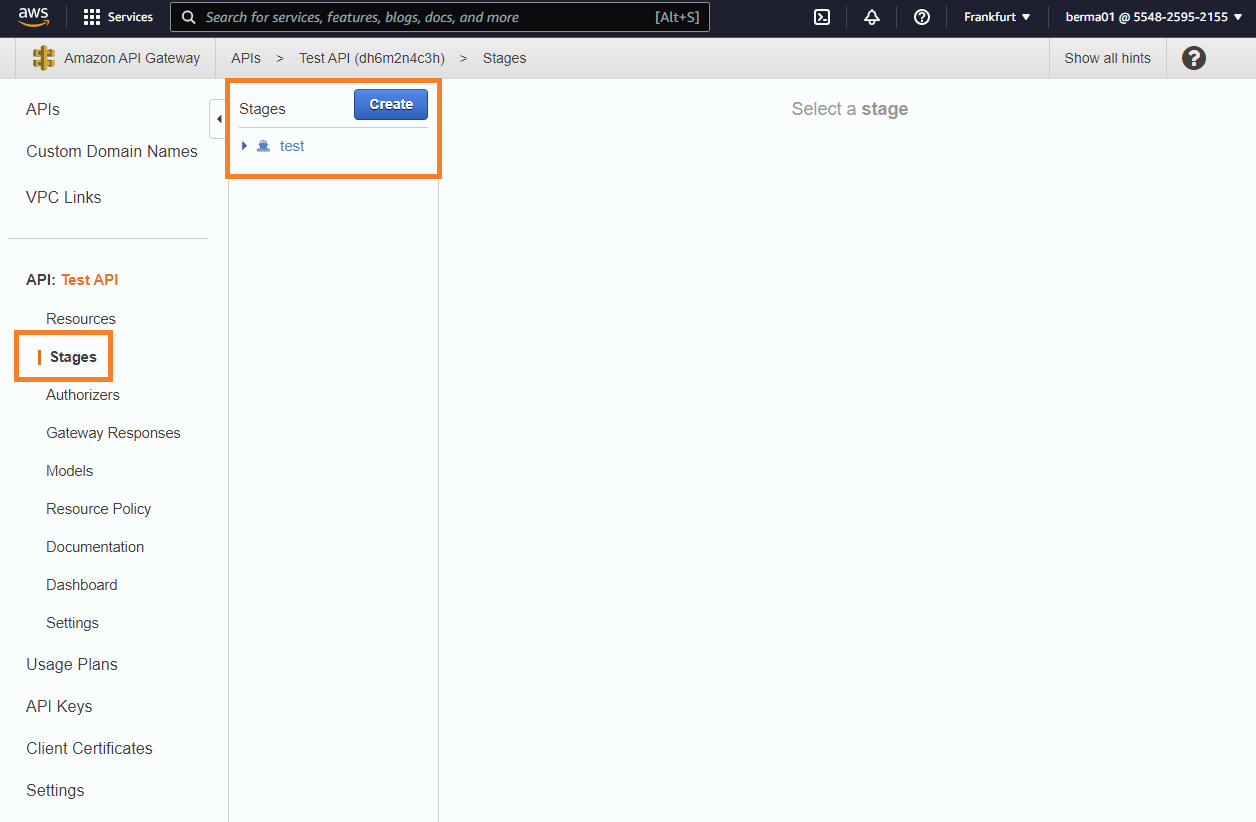Click the Amazon API Gateway logo
The height and width of the screenshot is (822, 1256).
coord(43,58)
